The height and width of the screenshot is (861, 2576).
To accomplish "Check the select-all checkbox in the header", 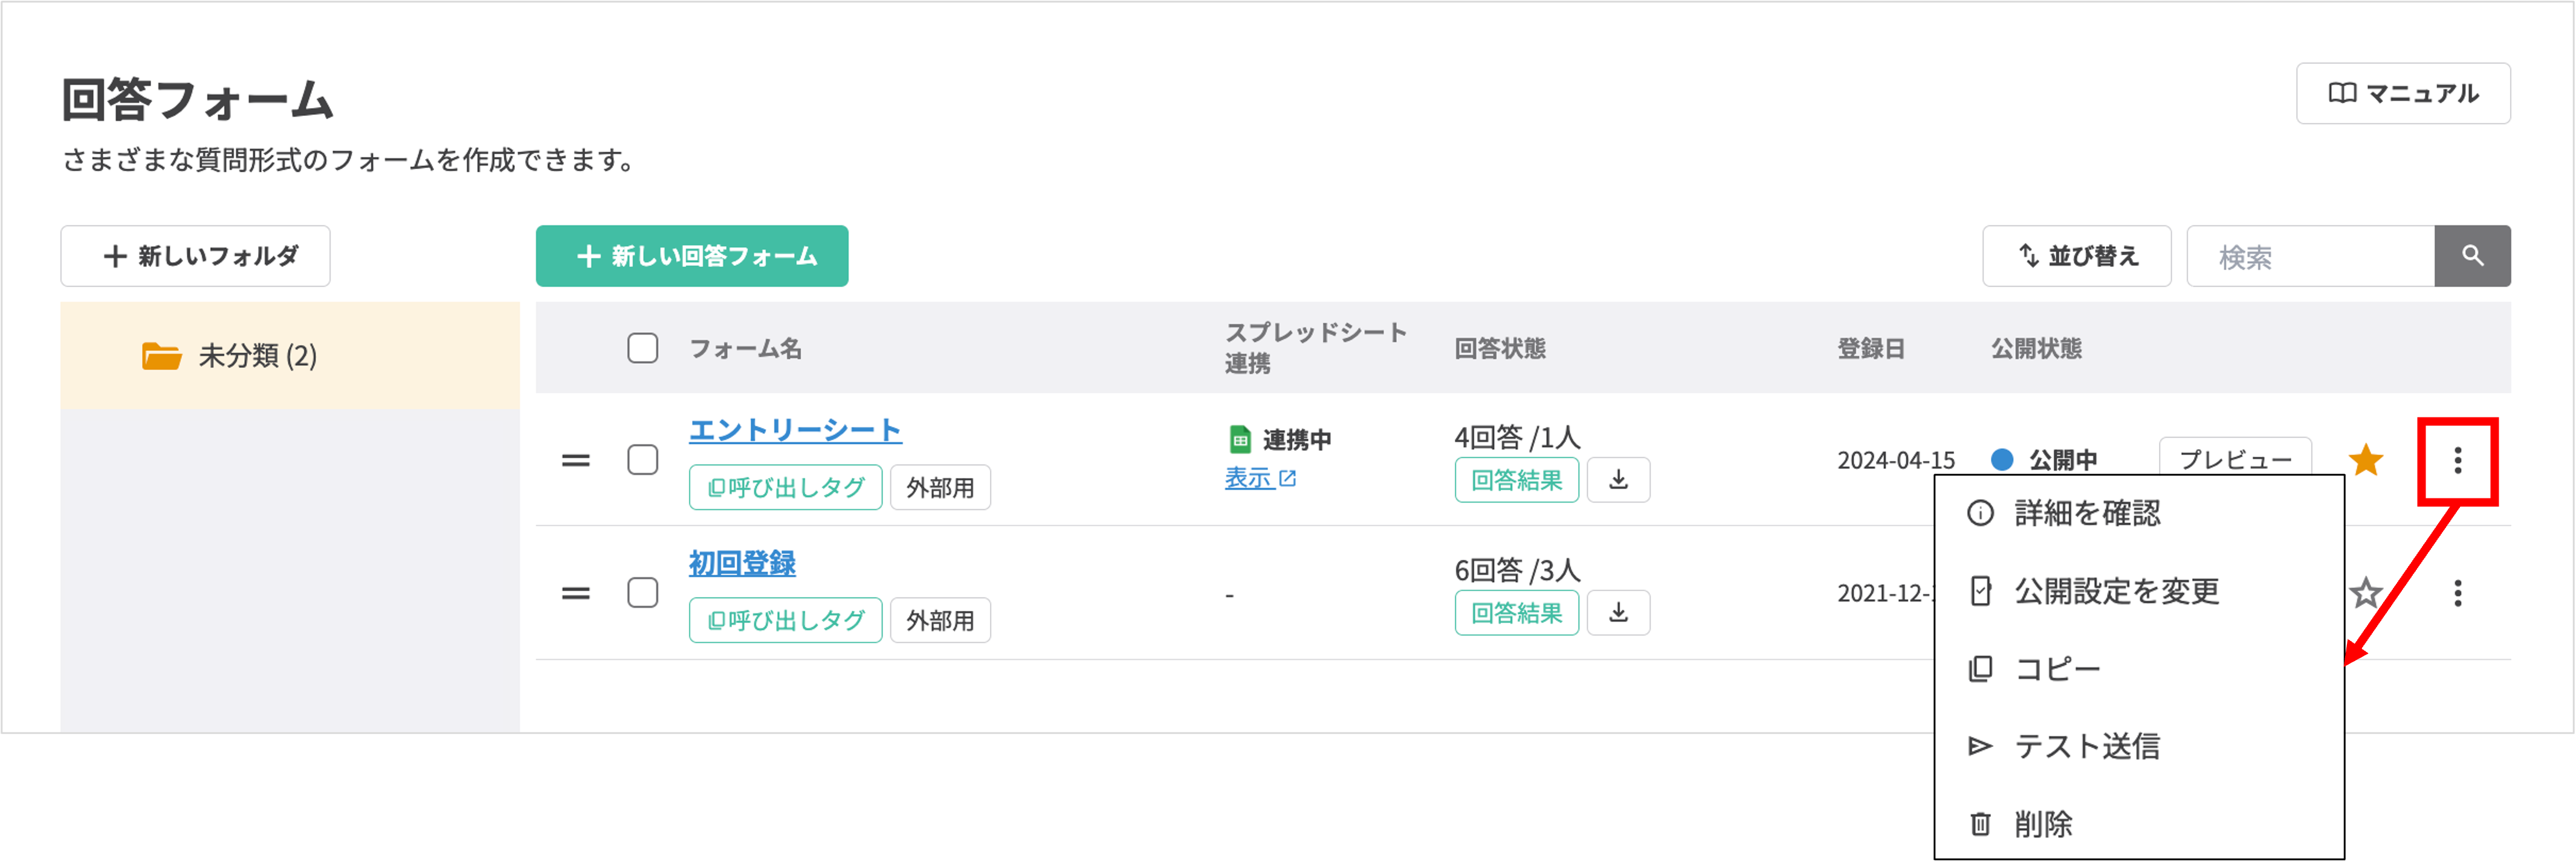I will point(642,348).
